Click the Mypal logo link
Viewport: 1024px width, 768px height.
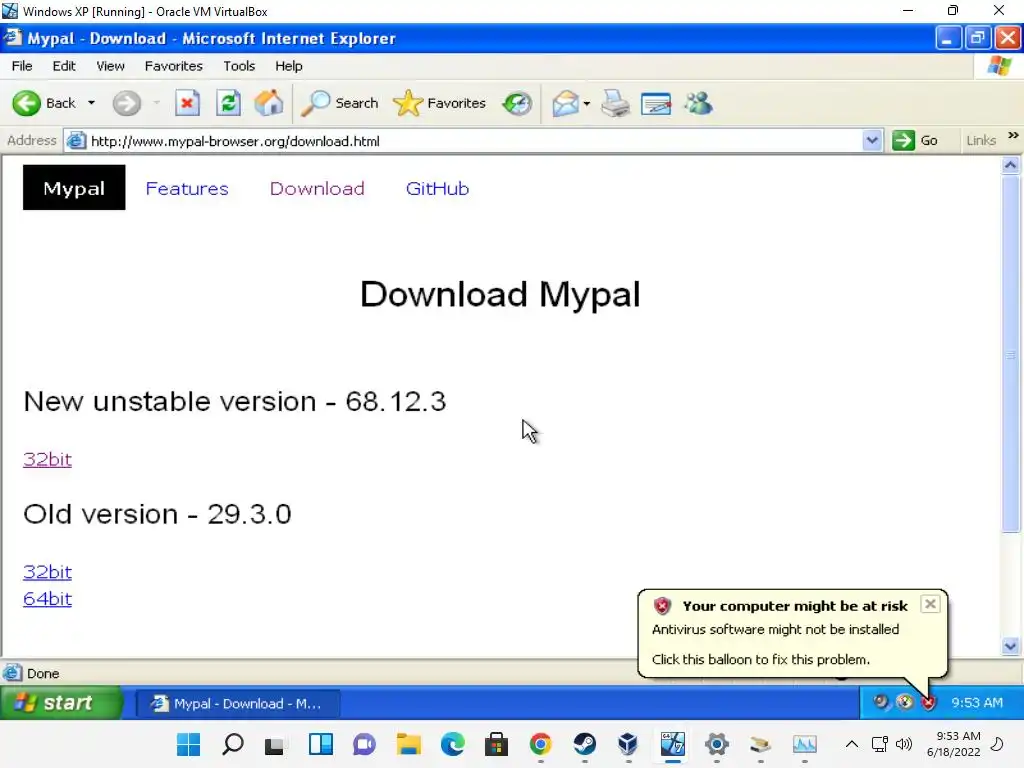74,187
